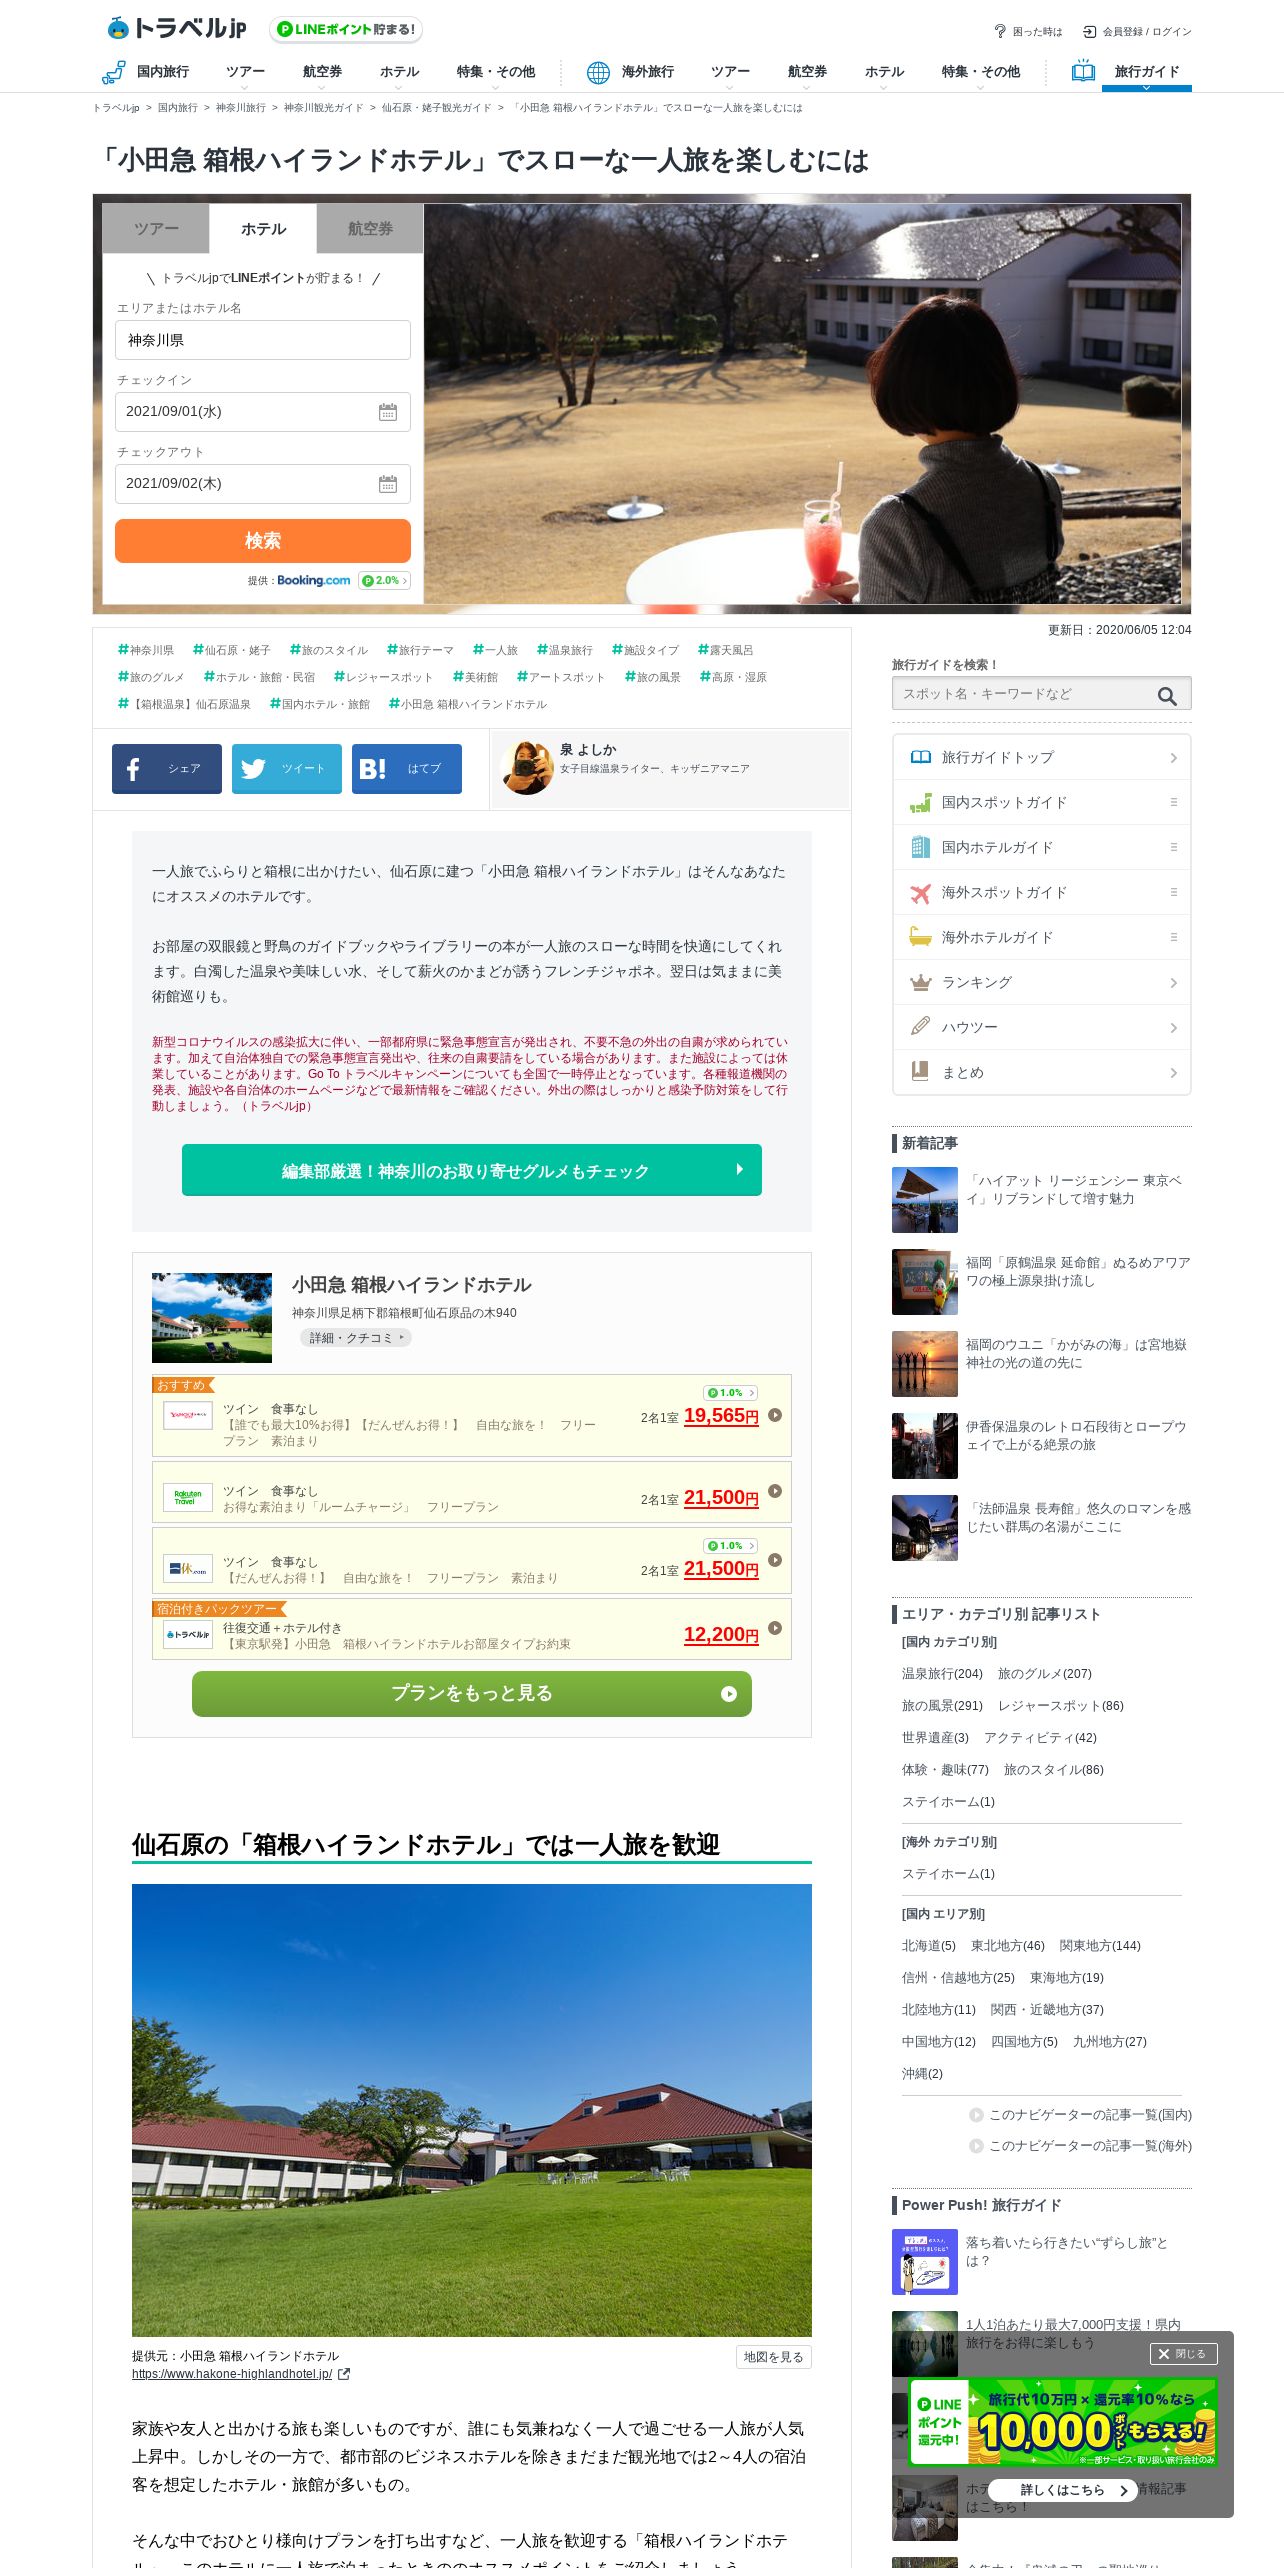Click the Booking.com 2.0% points badge
The image size is (1284, 2568).
coord(385,581)
